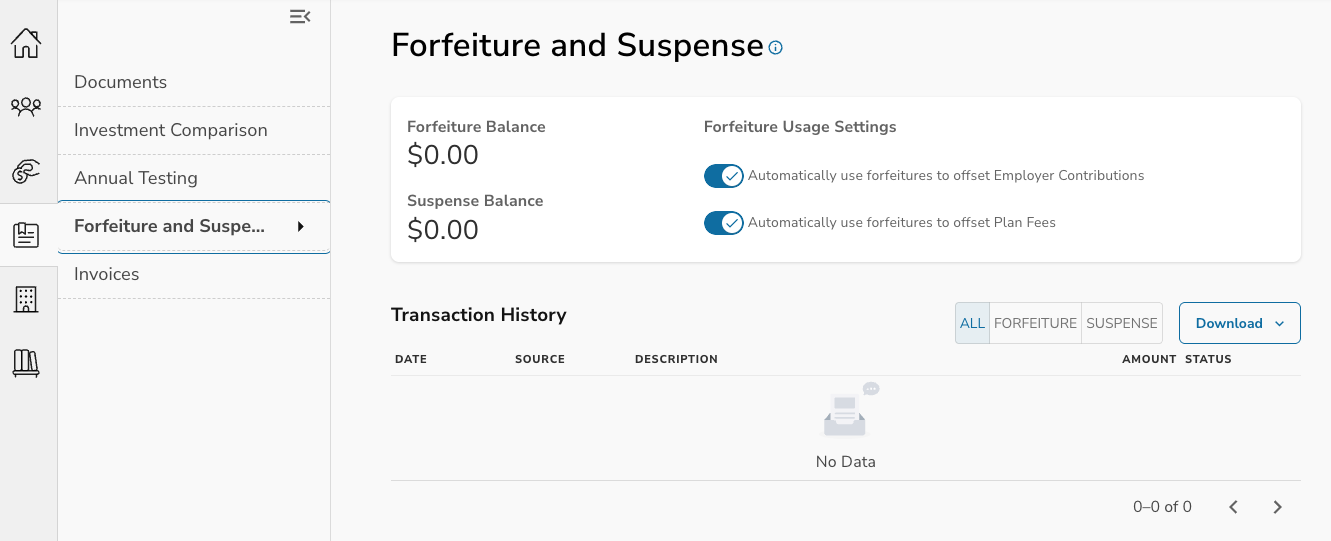Open the Invoices menu item
The height and width of the screenshot is (541, 1331).
(x=107, y=274)
